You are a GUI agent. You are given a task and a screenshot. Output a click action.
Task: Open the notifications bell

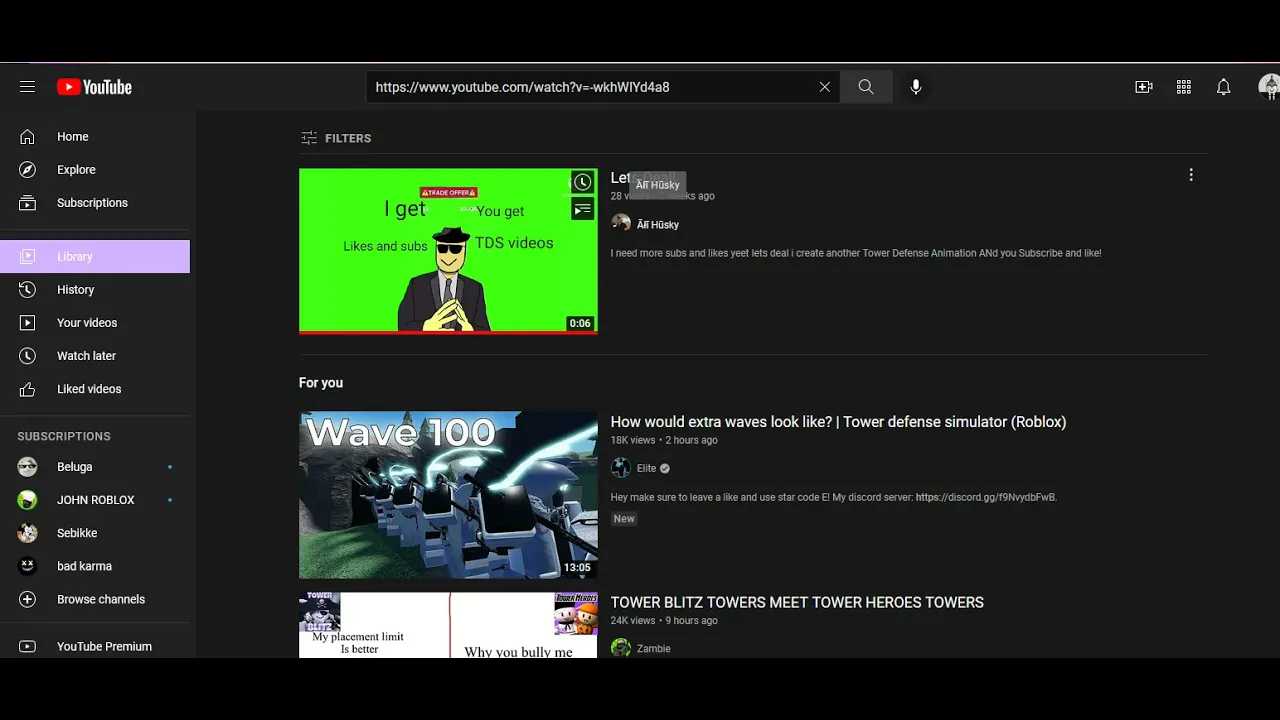point(1223,87)
